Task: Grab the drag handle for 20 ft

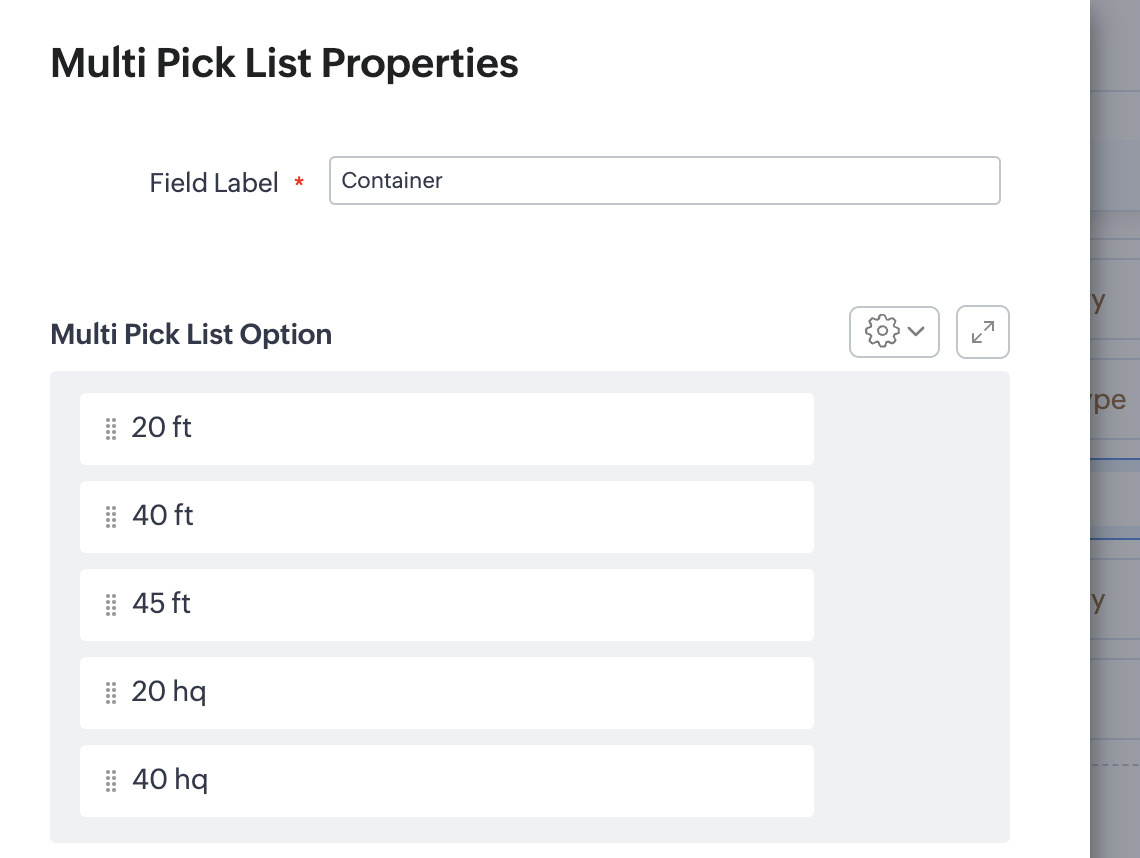Action: tap(111, 429)
